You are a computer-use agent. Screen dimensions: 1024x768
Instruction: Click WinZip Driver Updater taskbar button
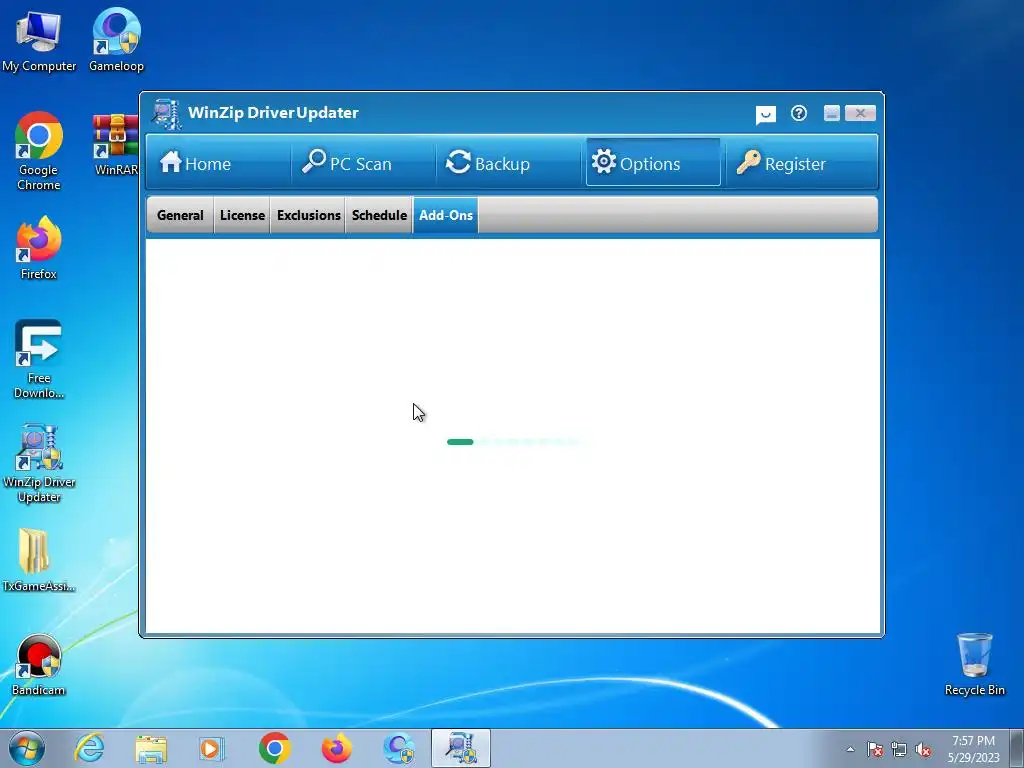click(460, 748)
